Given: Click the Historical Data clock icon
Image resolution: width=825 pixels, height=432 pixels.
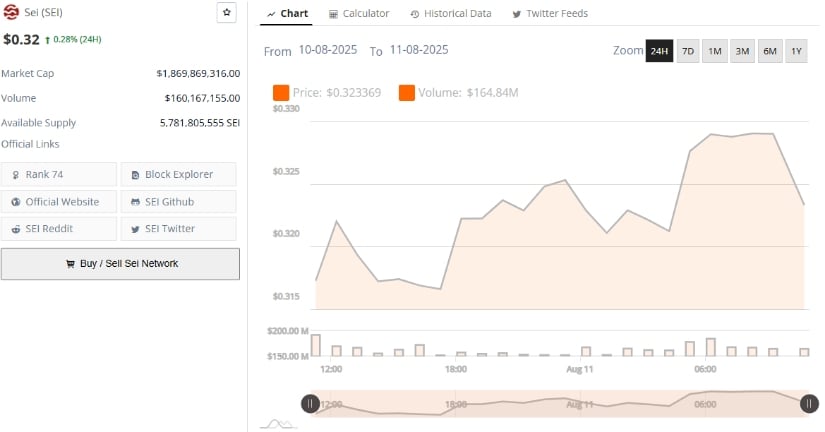Looking at the screenshot, I should pos(415,14).
